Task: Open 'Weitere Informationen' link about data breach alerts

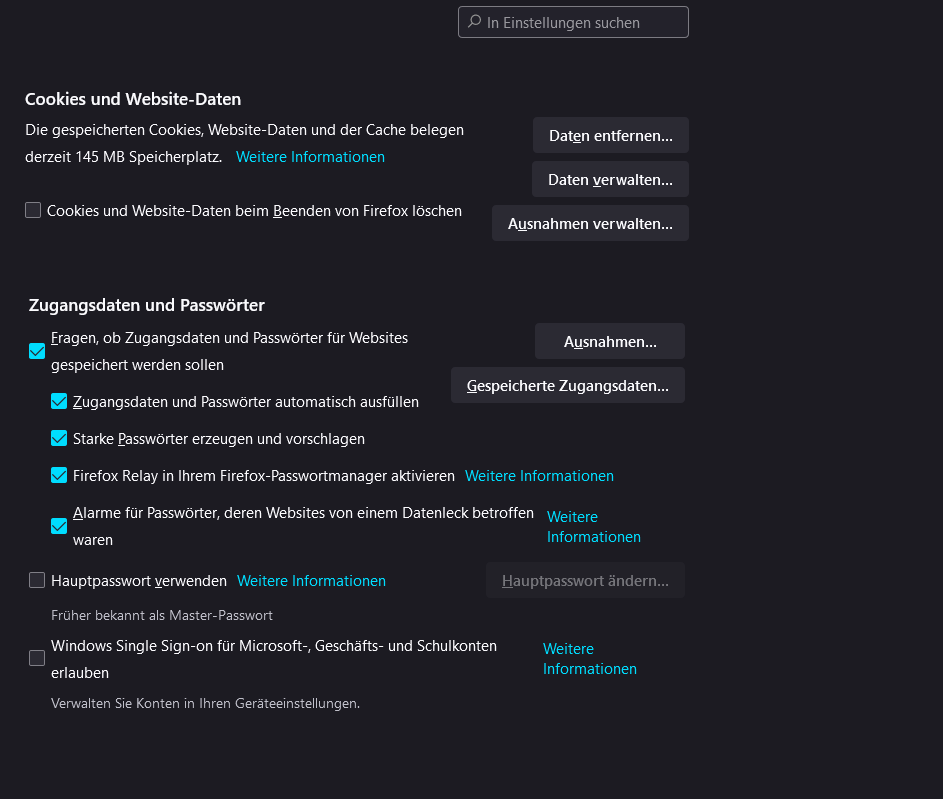Action: click(x=593, y=527)
